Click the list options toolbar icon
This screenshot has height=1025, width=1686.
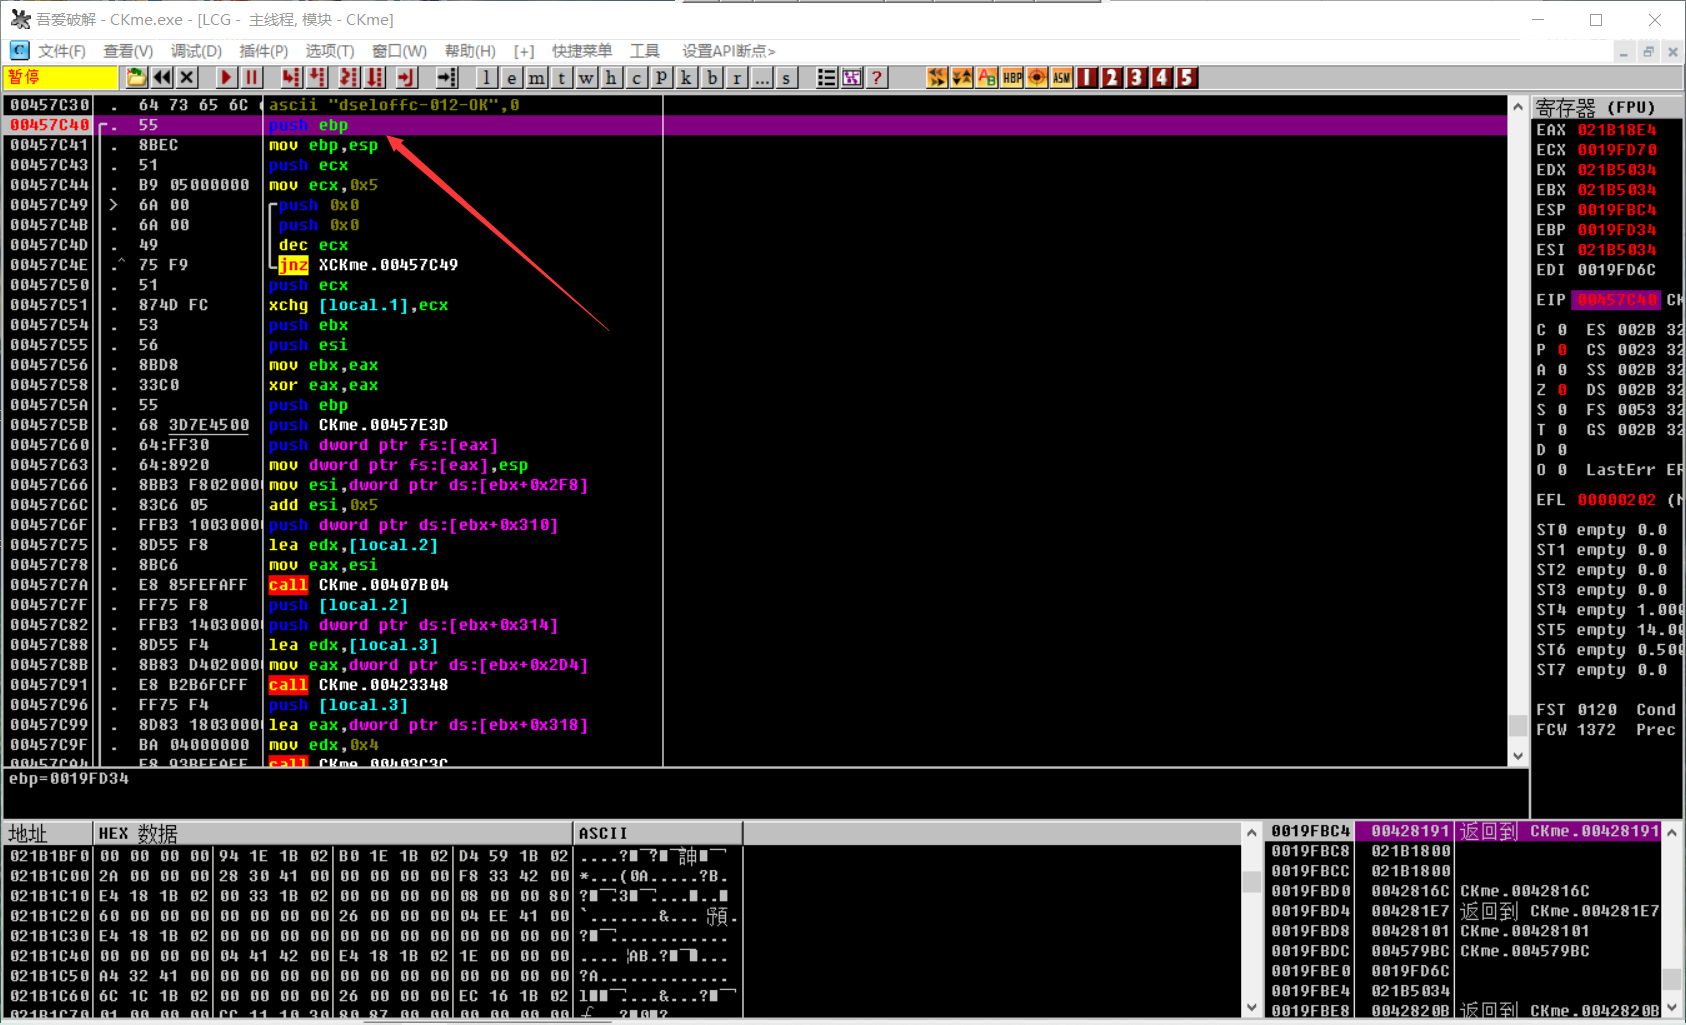(x=826, y=78)
